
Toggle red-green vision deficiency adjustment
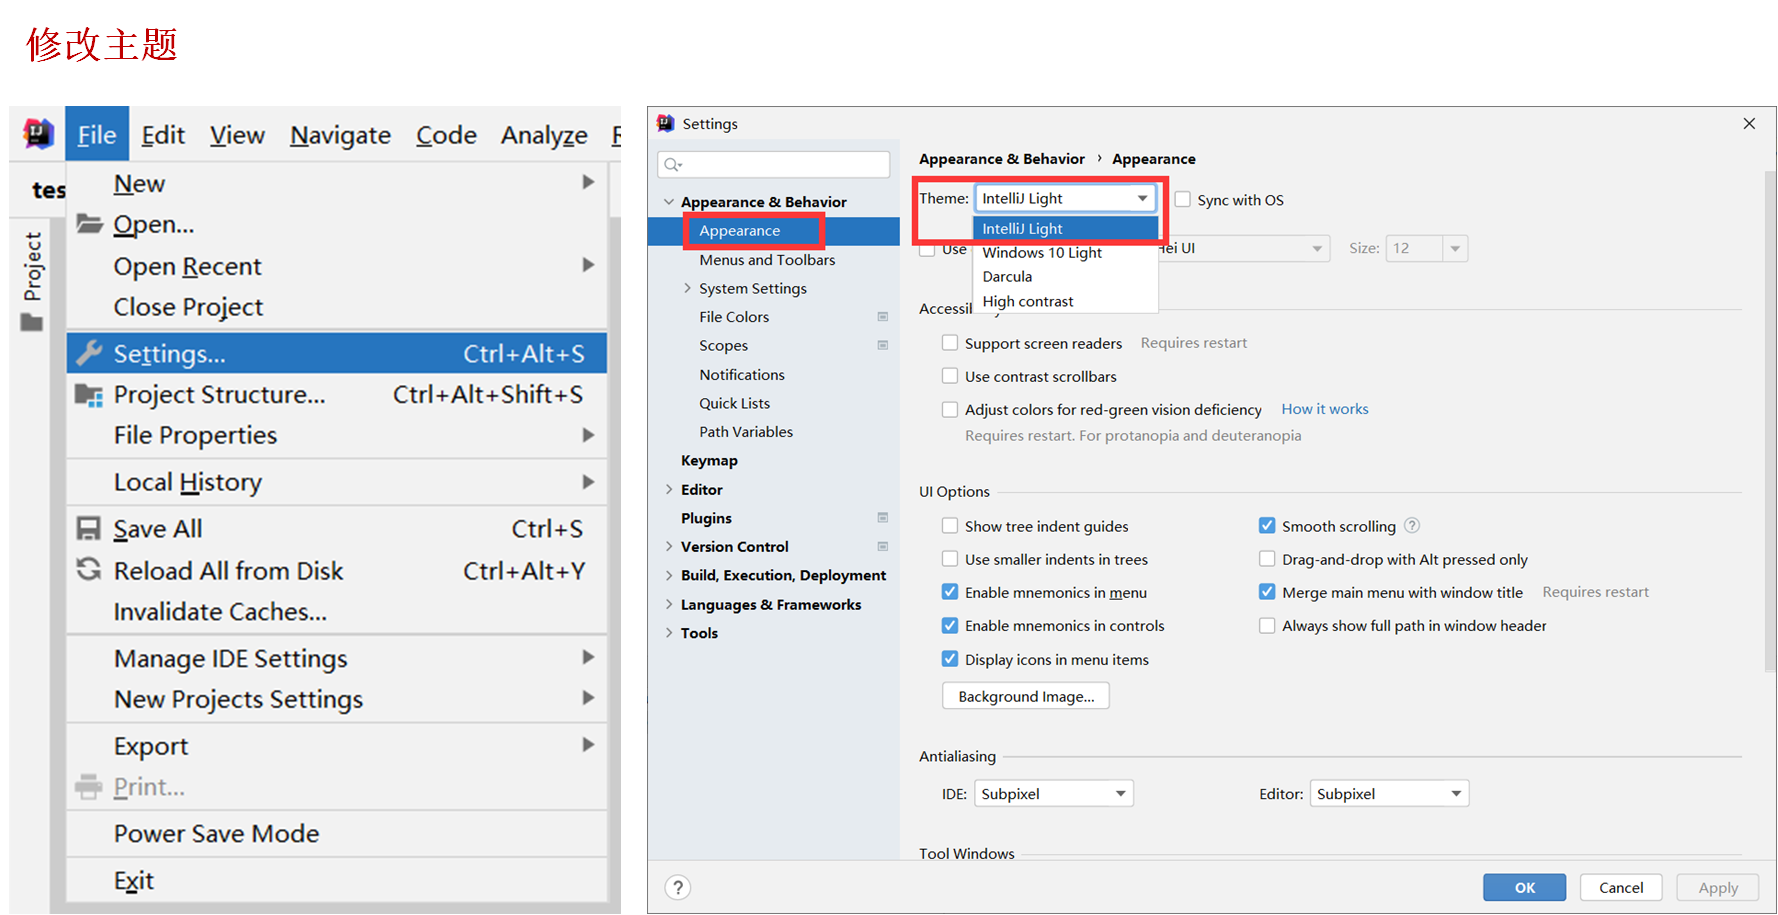(950, 409)
